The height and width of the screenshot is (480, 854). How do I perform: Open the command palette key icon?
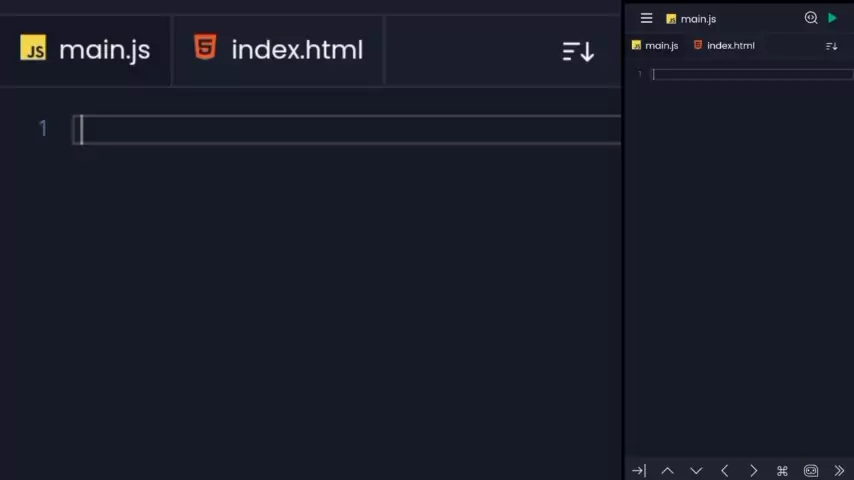(782, 471)
